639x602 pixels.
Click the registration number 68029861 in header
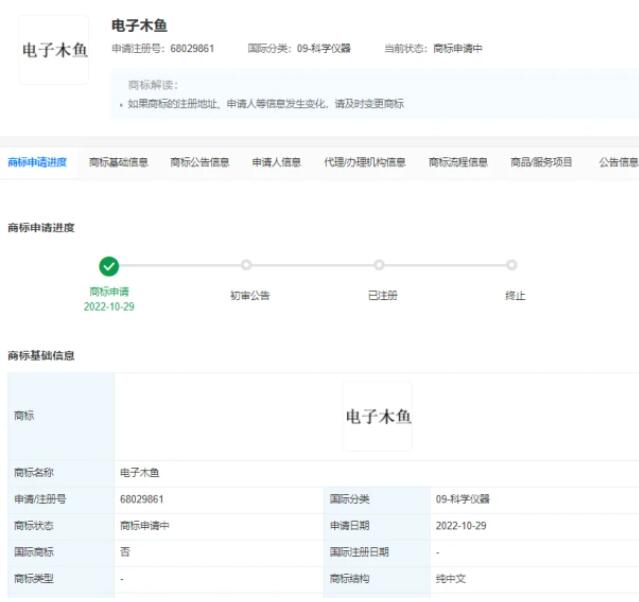pos(192,48)
